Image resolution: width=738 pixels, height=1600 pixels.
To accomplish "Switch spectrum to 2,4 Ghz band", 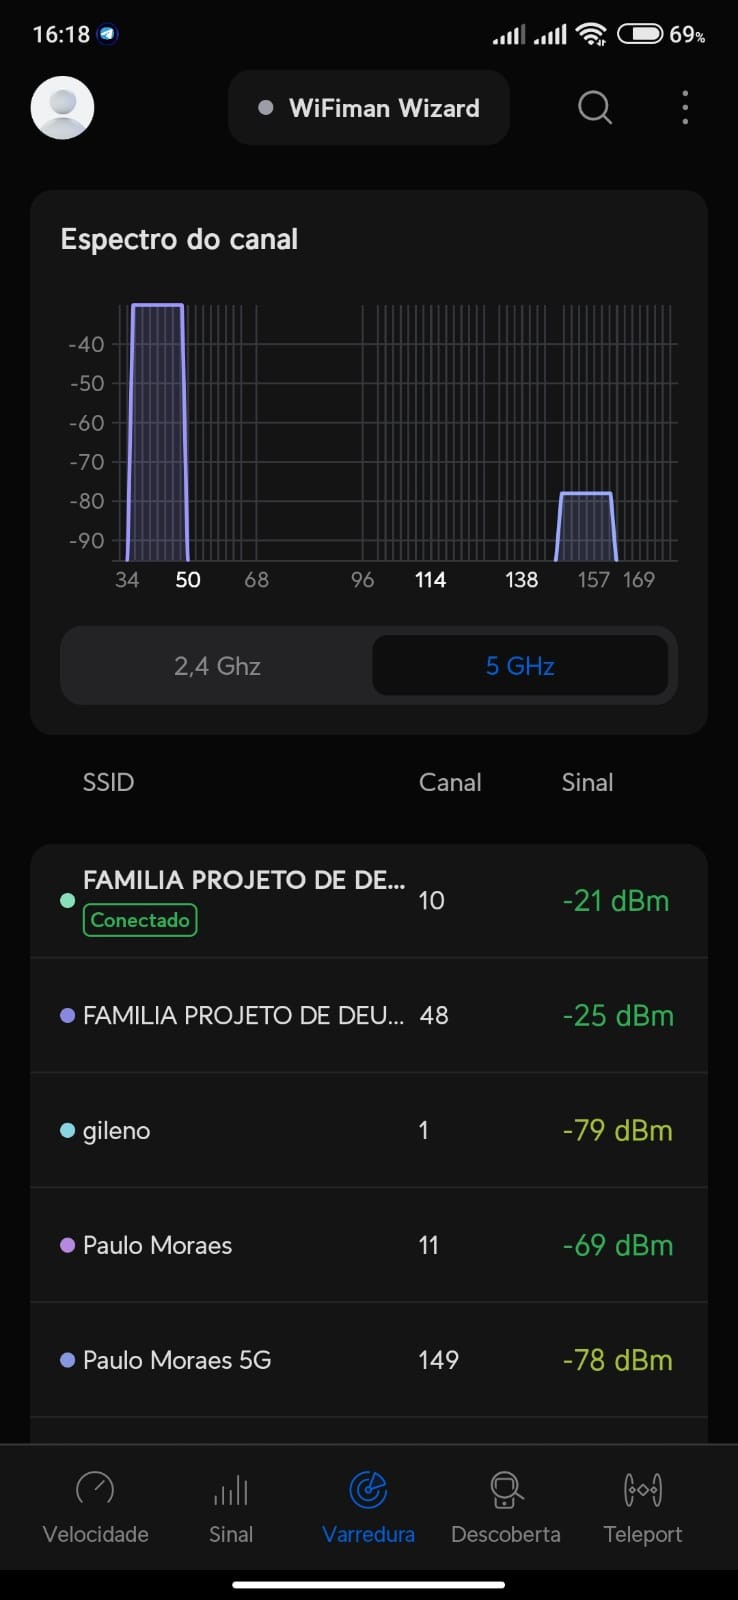I will click(x=217, y=666).
